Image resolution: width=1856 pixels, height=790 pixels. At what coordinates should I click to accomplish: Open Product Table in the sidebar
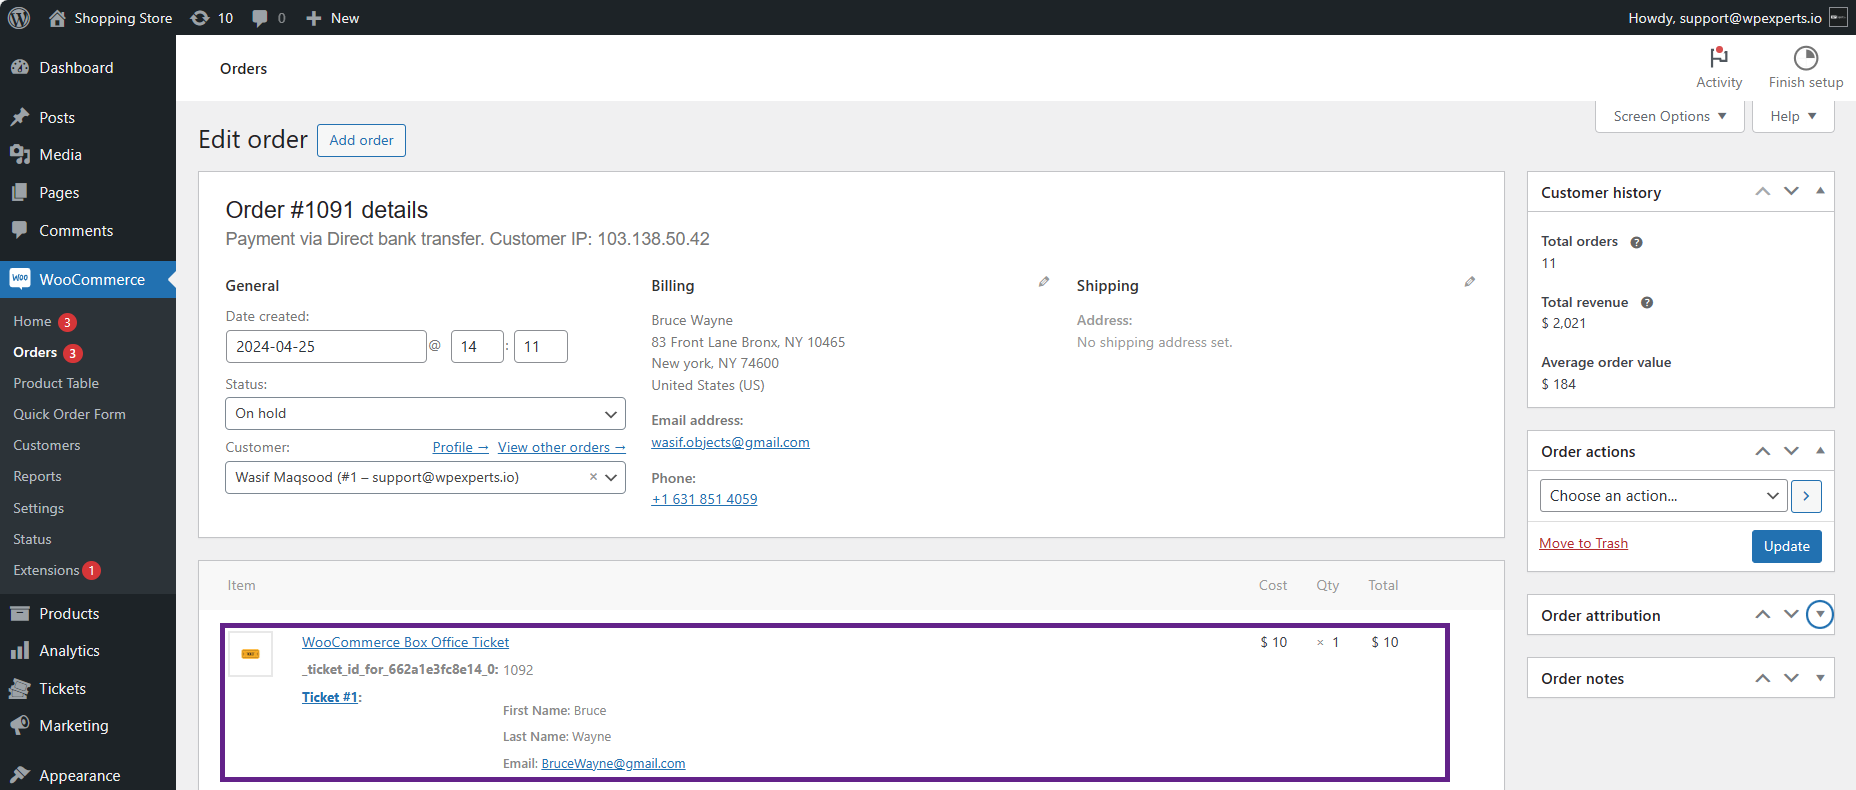click(x=56, y=383)
